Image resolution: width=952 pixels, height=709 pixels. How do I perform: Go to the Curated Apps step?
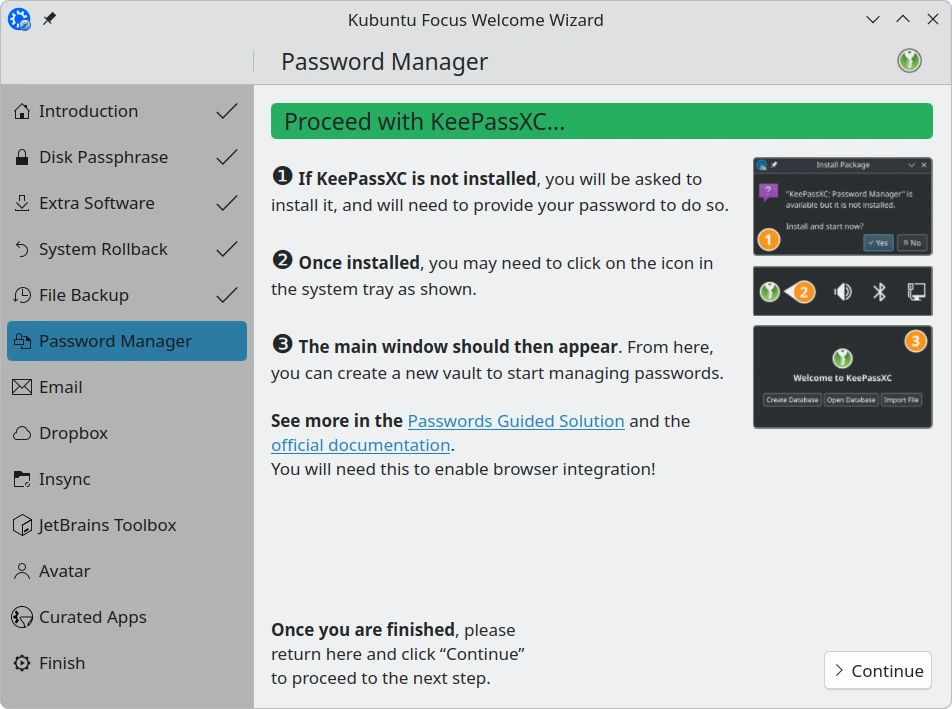[x=127, y=617]
